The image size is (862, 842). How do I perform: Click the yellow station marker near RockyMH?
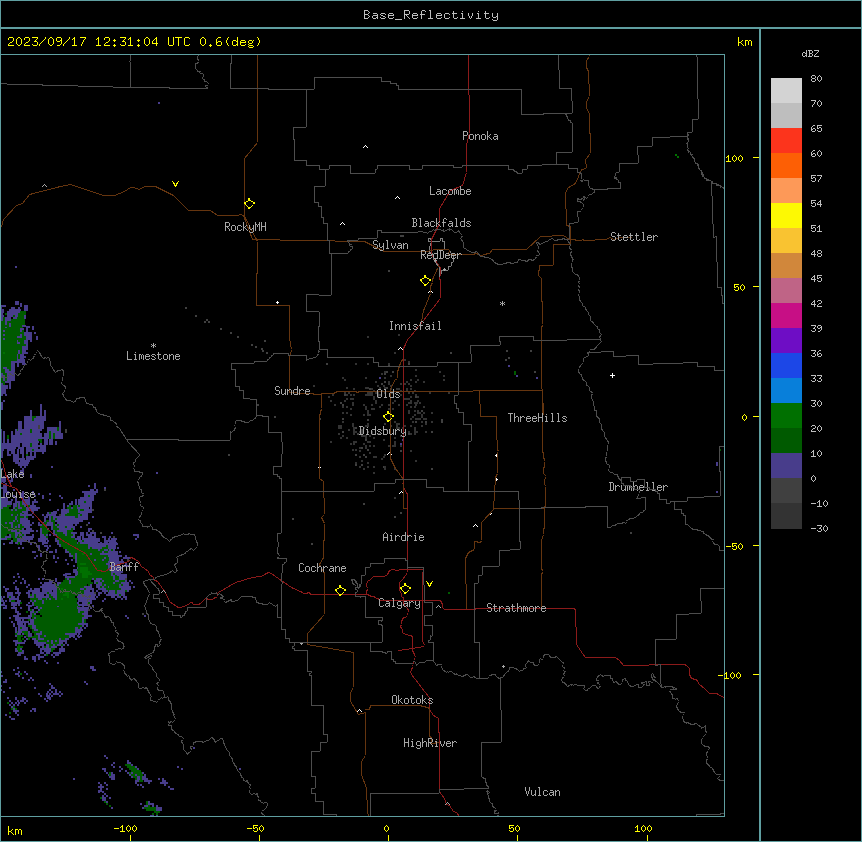click(250, 204)
